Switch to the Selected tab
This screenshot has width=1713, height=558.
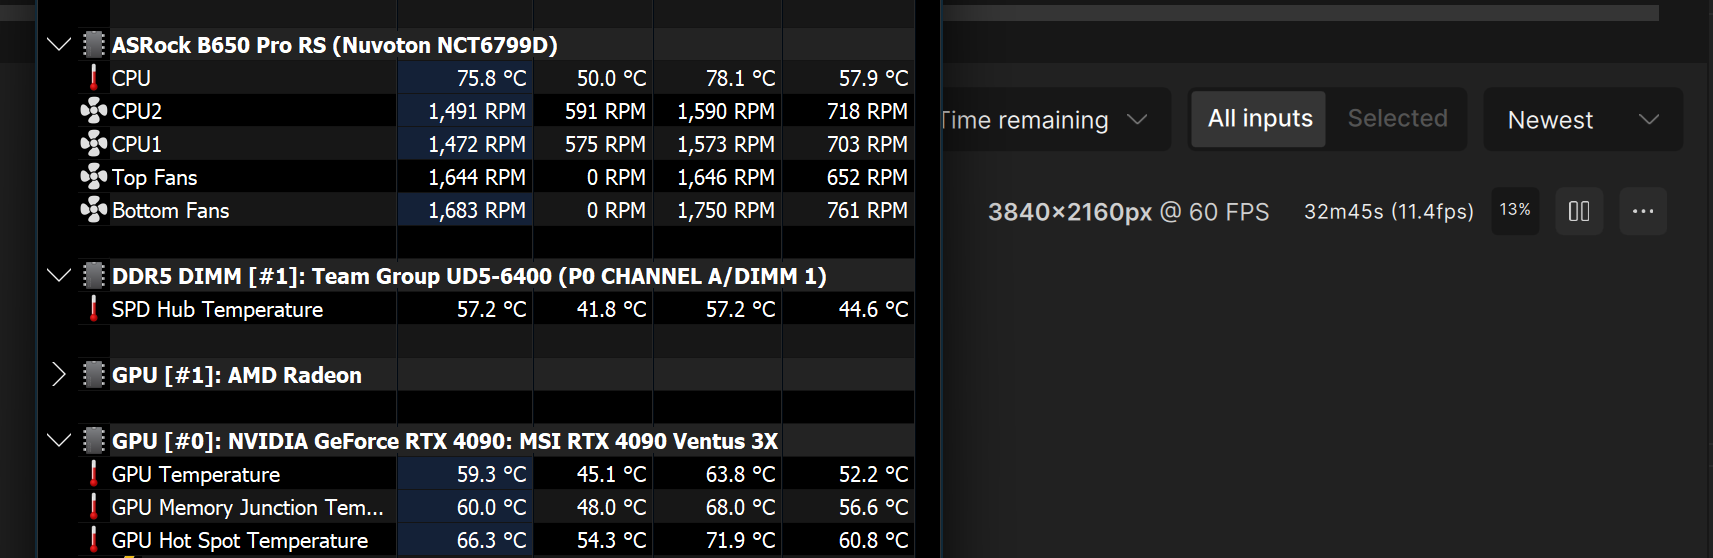[x=1397, y=119]
